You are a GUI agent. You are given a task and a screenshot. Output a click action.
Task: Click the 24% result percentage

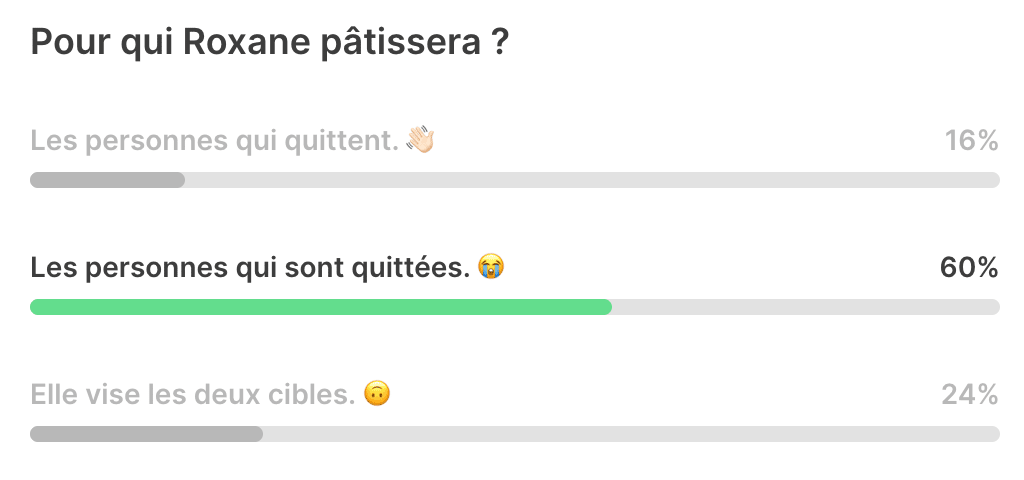970,394
